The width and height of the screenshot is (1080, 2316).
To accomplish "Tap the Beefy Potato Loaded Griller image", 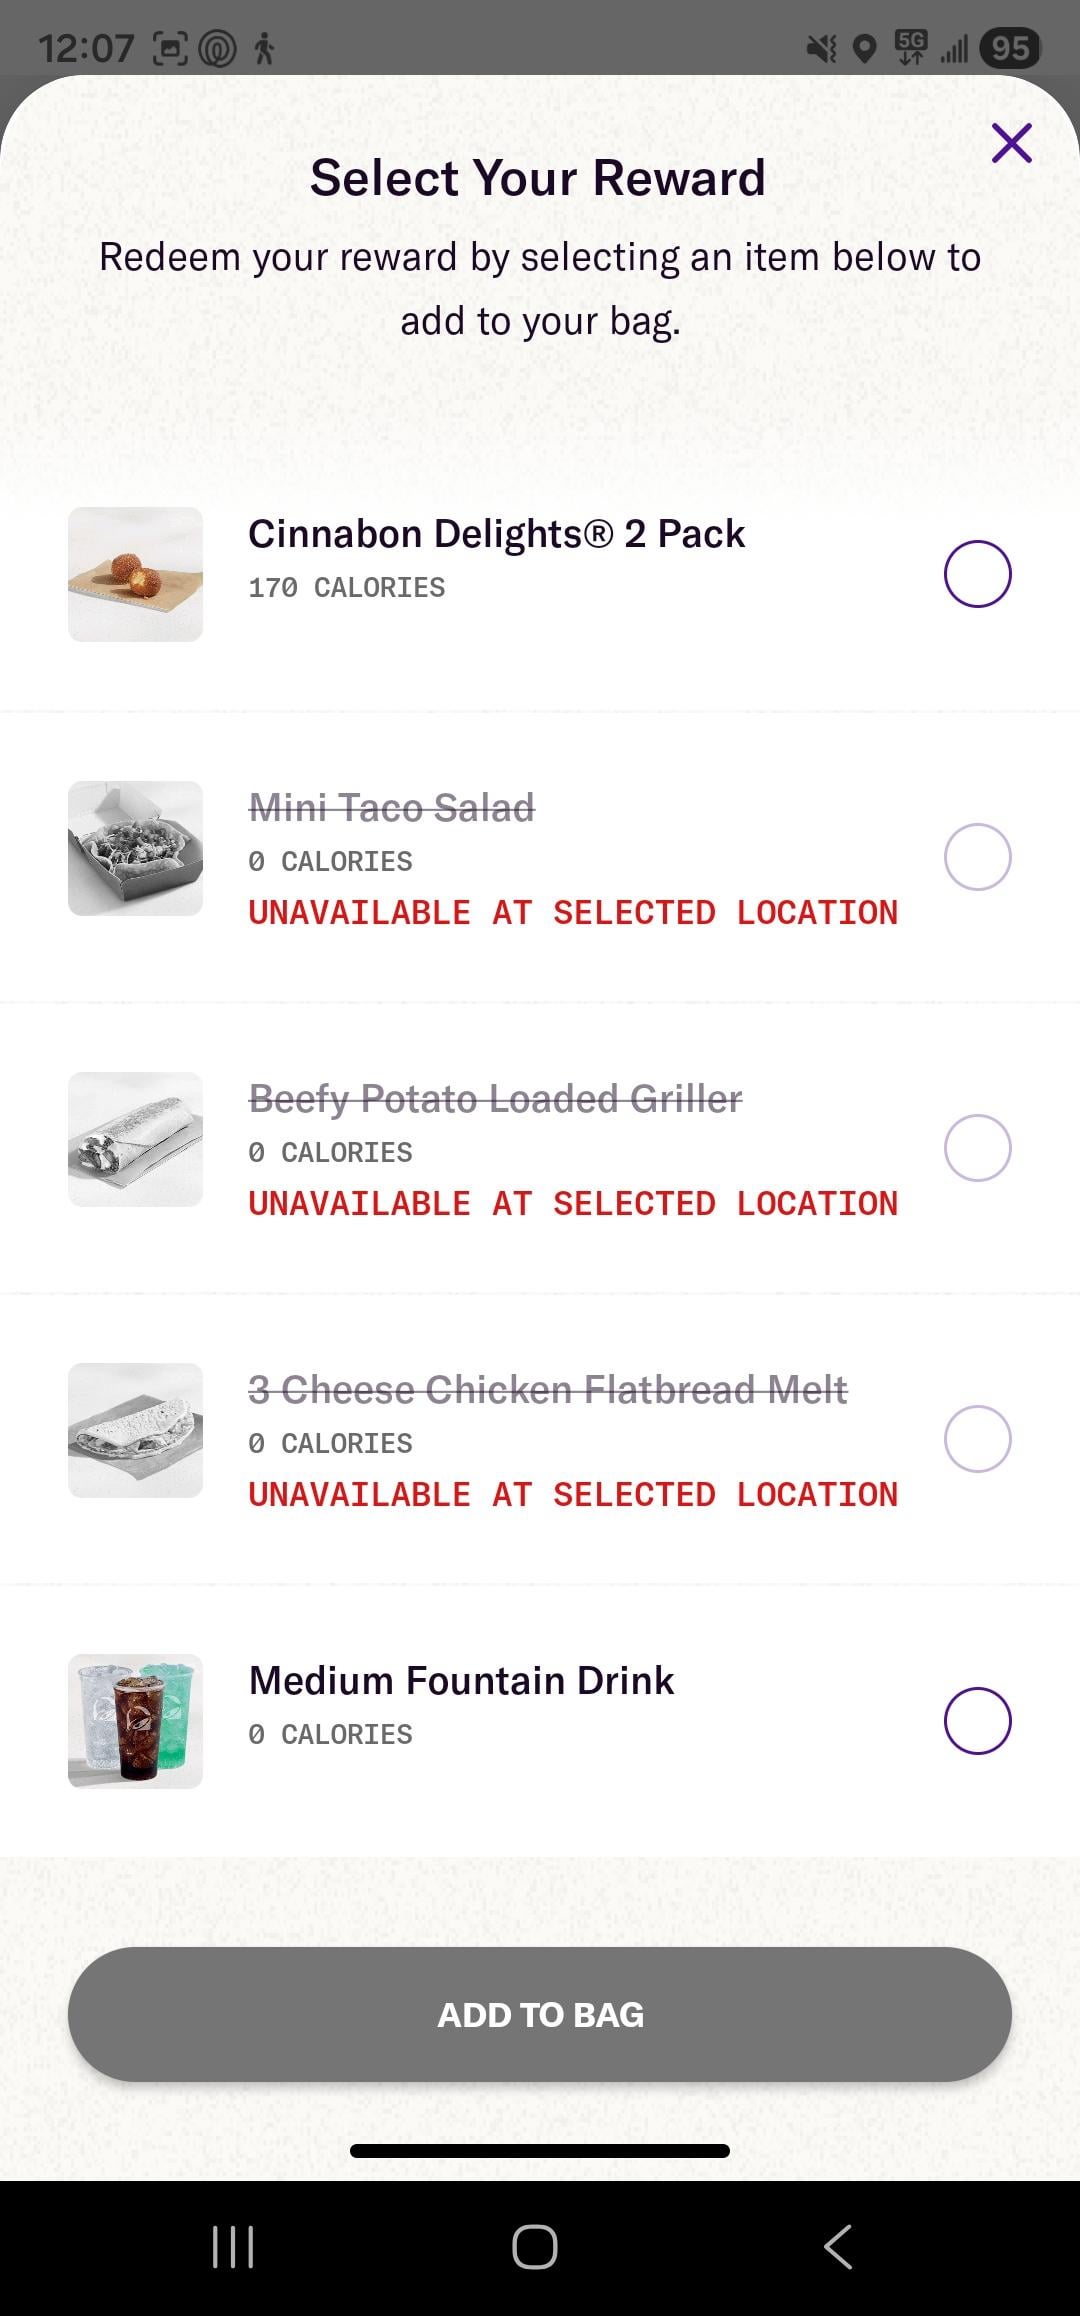I will (x=135, y=1139).
